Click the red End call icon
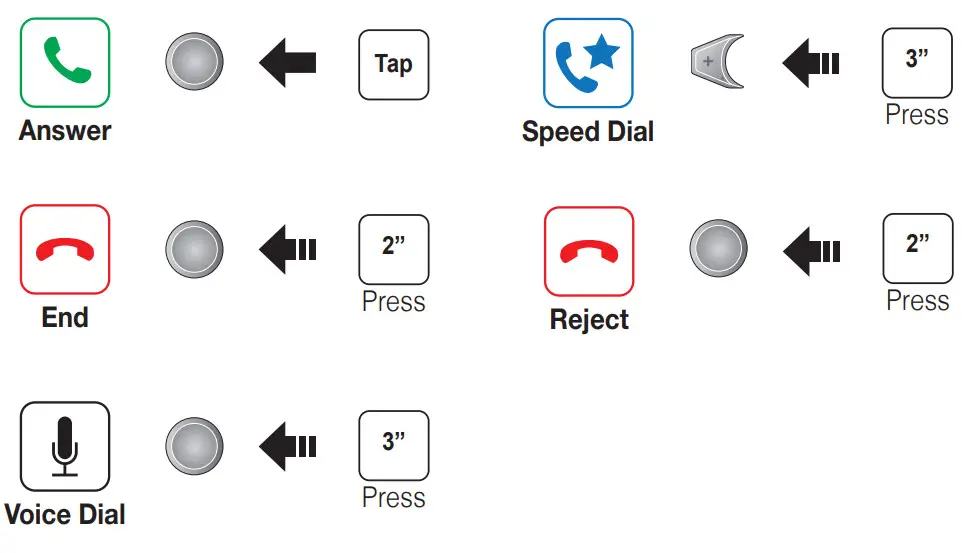Image resolution: width=968 pixels, height=553 pixels. 65,249
